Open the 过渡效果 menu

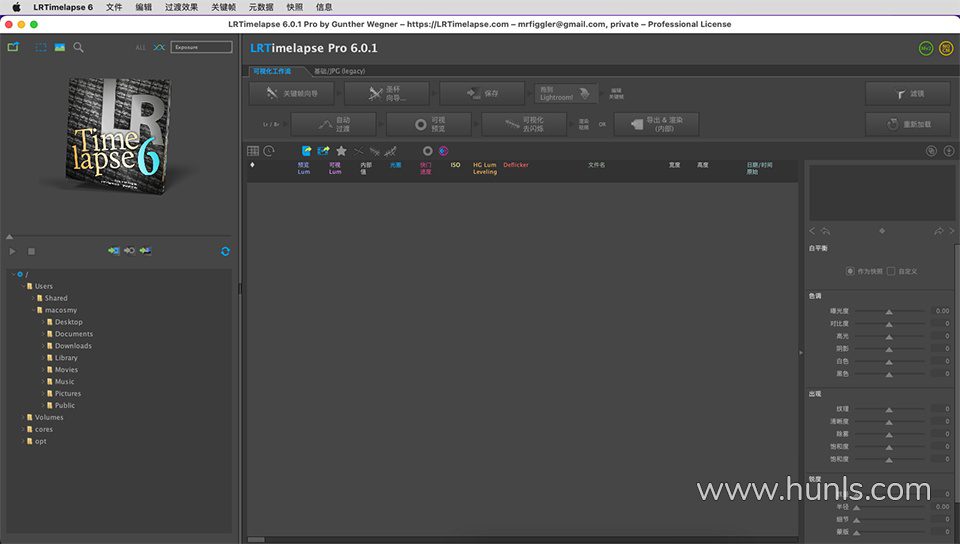click(181, 7)
